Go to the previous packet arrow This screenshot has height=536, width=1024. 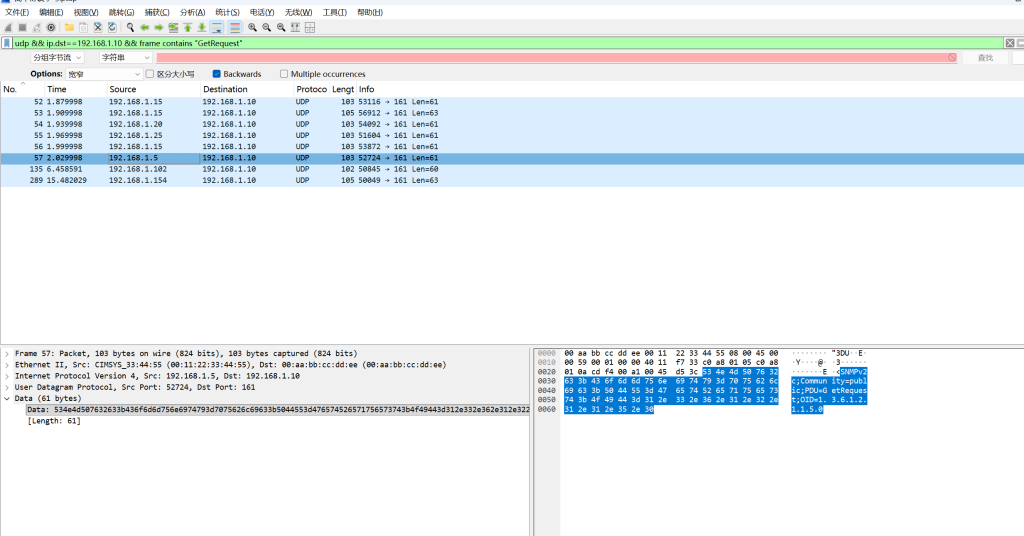coord(145,27)
